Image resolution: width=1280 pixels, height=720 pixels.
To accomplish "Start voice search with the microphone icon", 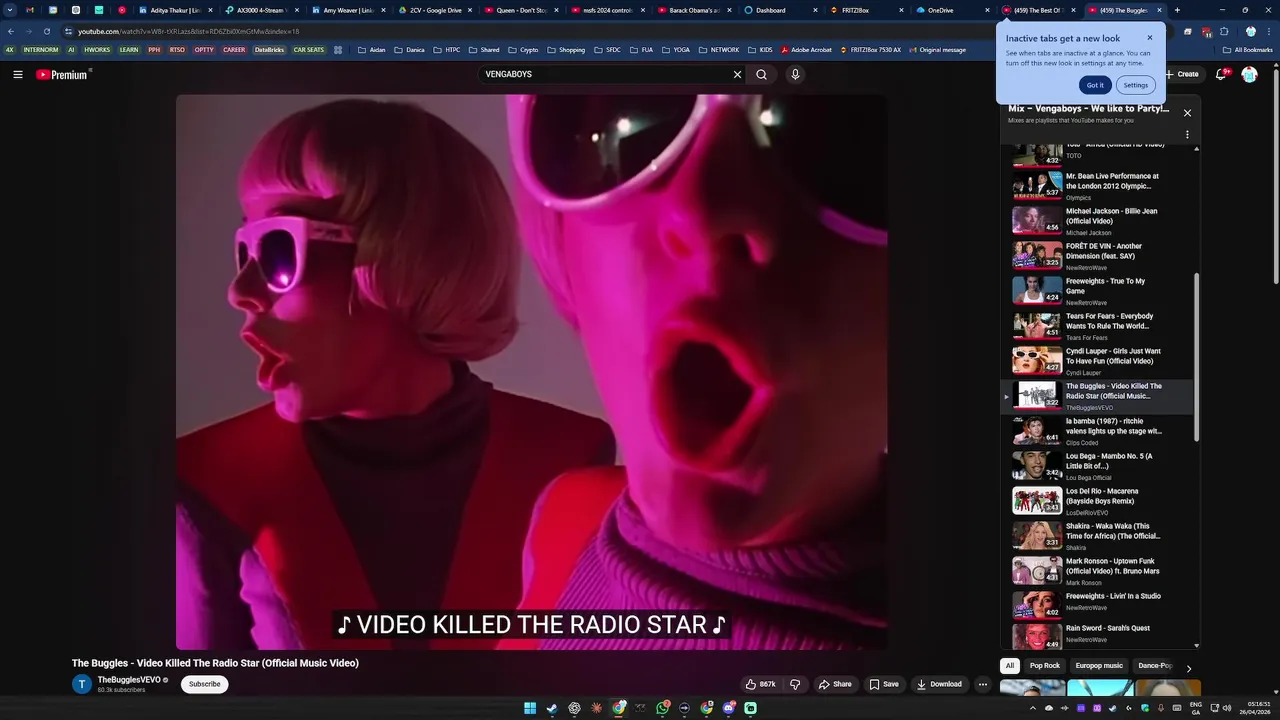I will pyautogui.click(x=795, y=74).
